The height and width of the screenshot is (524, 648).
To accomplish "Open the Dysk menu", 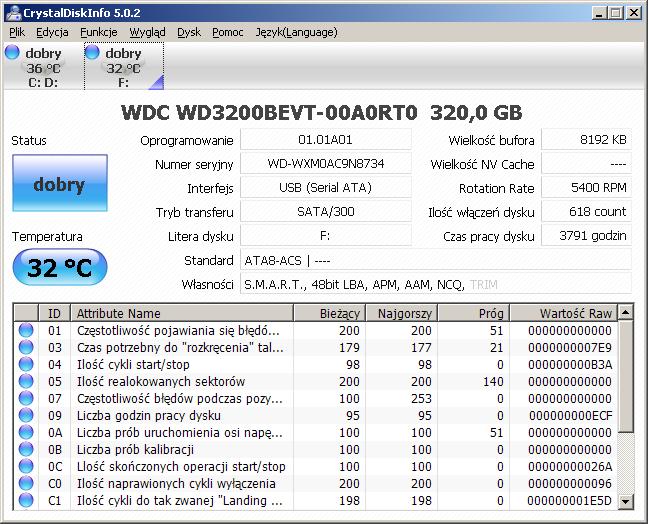I will point(189,32).
